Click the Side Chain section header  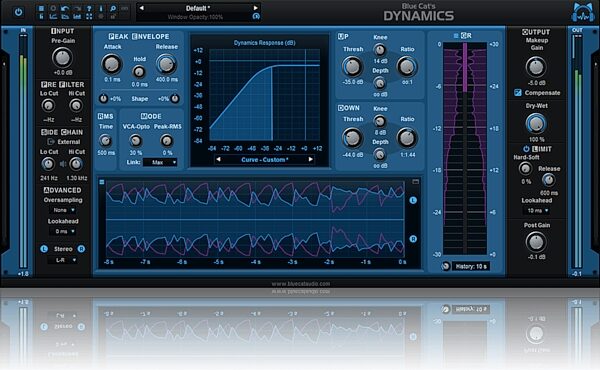62,132
